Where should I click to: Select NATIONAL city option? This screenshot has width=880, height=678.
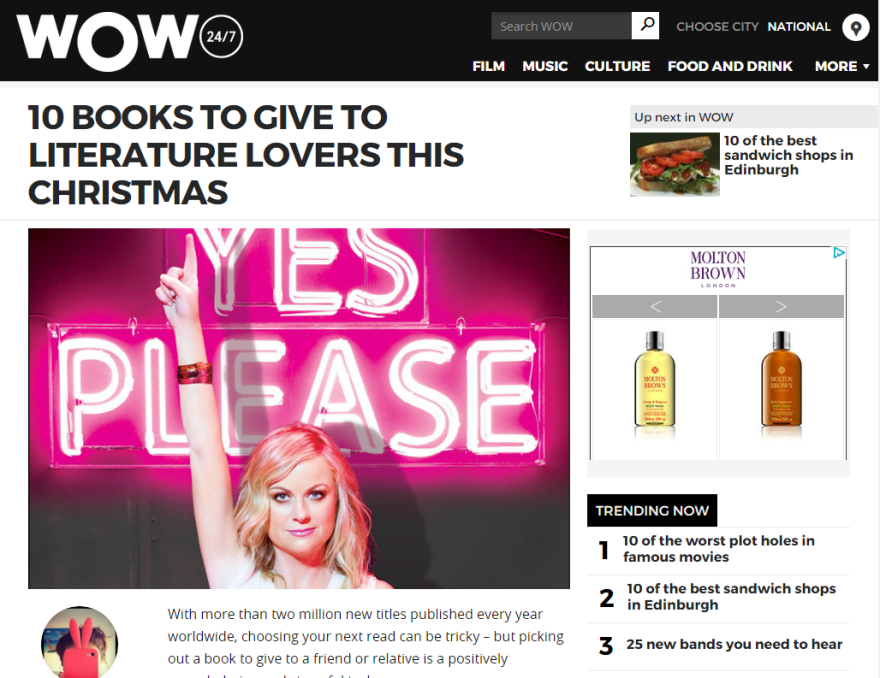point(799,26)
